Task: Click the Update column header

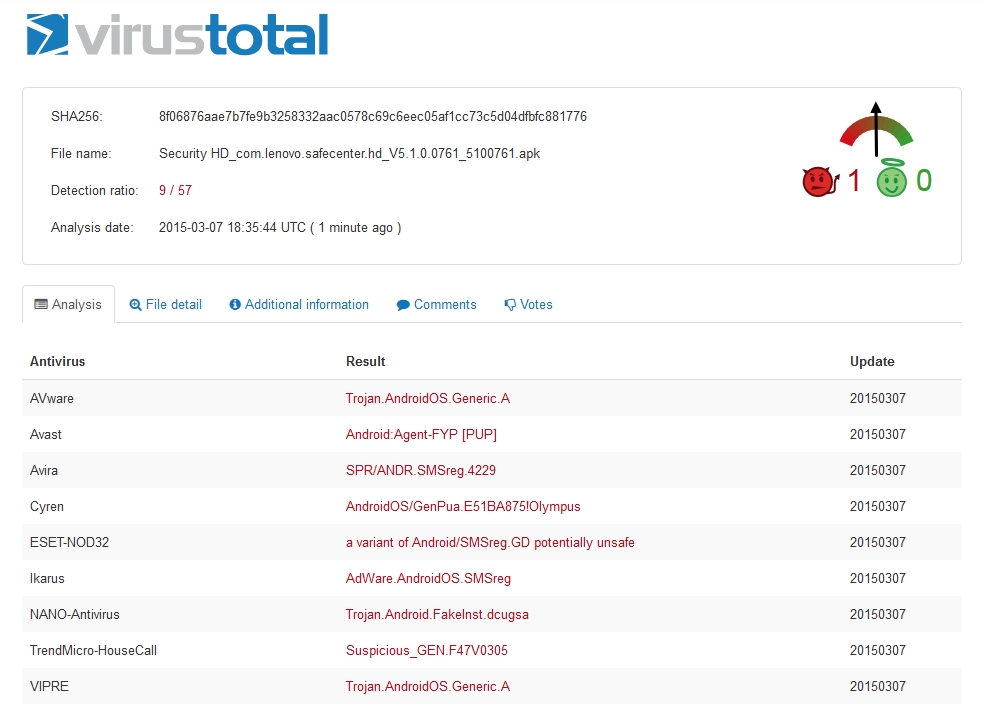Action: (x=872, y=361)
